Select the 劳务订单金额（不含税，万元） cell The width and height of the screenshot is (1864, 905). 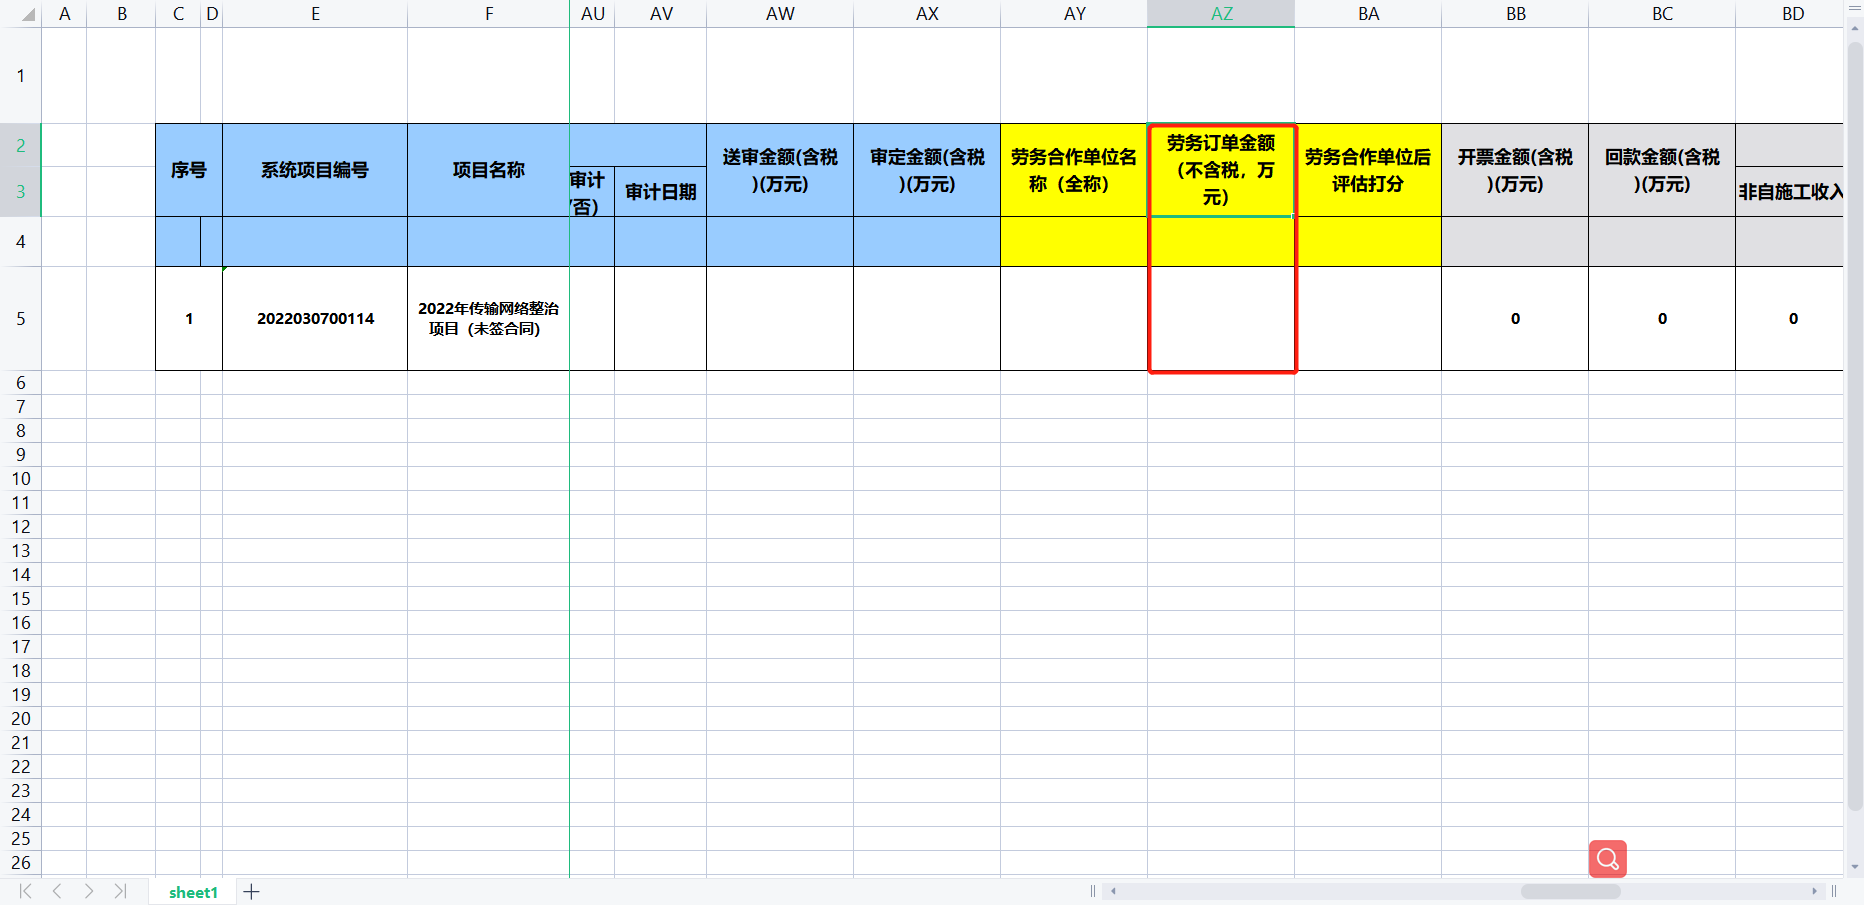[x=1221, y=170]
